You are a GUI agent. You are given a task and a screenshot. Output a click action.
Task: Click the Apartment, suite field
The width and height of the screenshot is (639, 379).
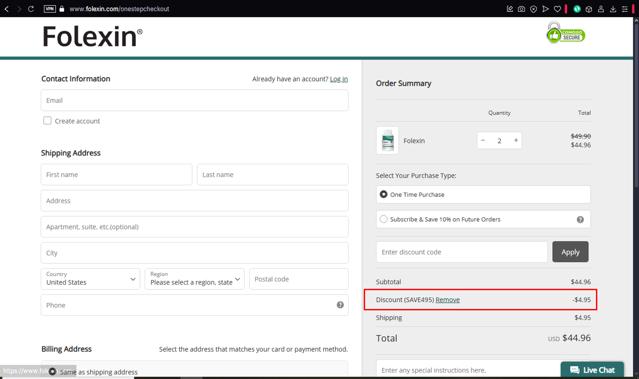[194, 227]
